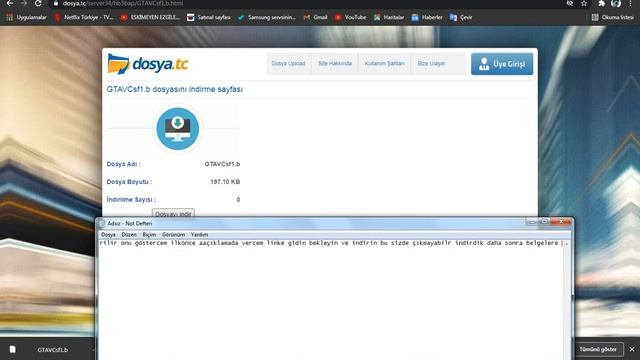The height and width of the screenshot is (360, 640).
Task: Open the Haberler news bookmark
Action: coord(427,17)
